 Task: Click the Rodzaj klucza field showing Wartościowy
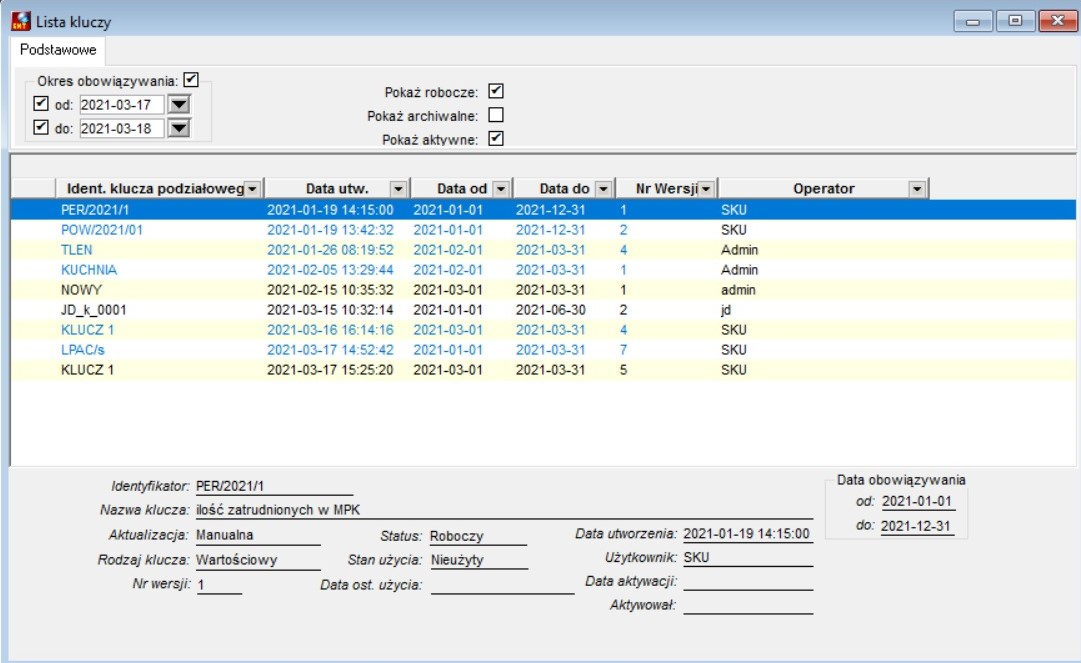[258, 560]
